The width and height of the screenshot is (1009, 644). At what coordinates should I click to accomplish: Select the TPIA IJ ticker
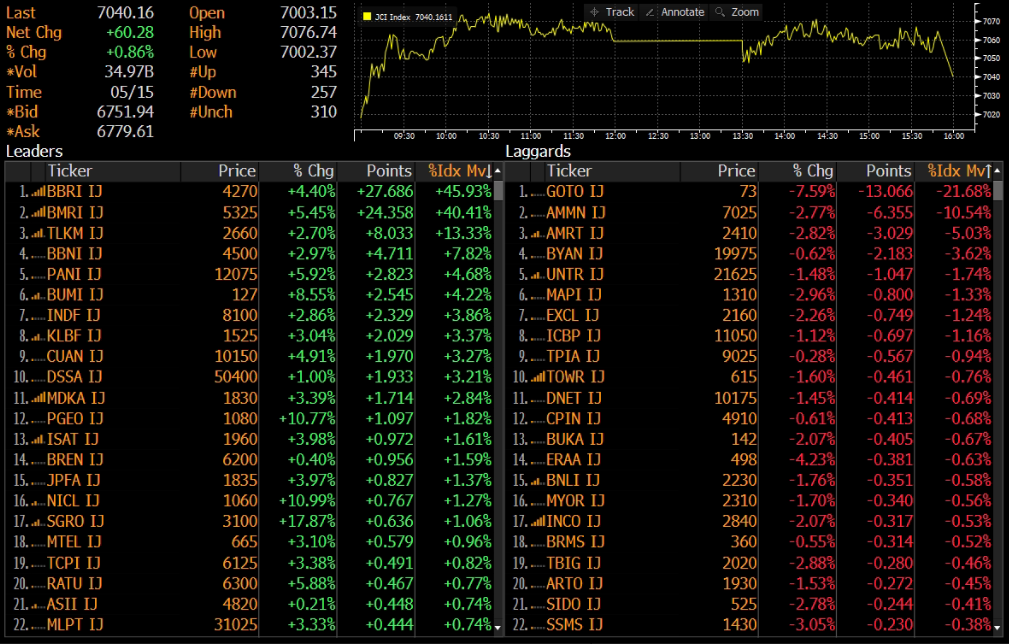[573, 356]
